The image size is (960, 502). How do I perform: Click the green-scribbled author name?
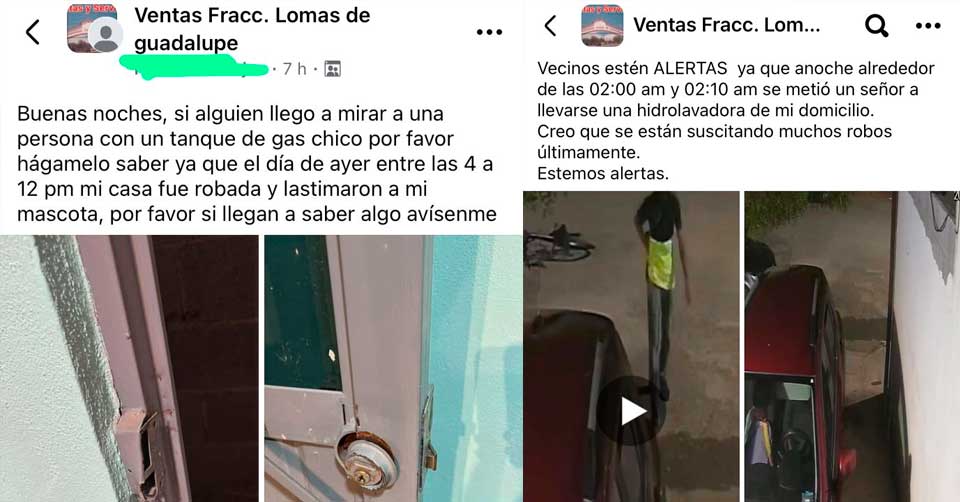(x=194, y=67)
